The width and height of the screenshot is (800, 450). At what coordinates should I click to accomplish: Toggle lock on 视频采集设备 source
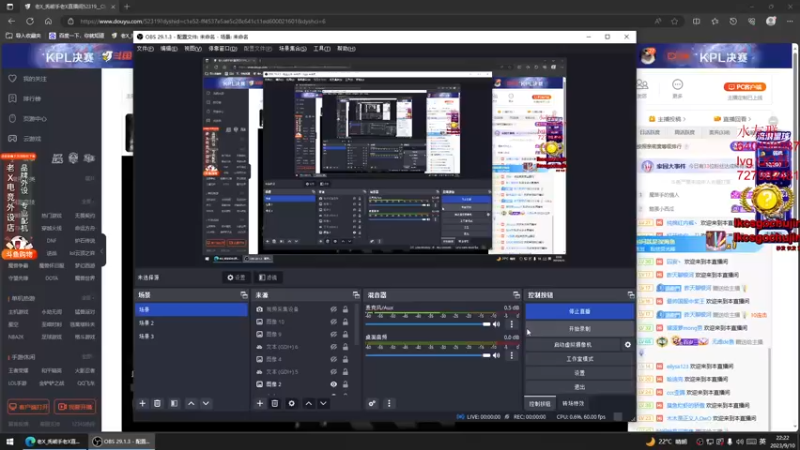(345, 309)
